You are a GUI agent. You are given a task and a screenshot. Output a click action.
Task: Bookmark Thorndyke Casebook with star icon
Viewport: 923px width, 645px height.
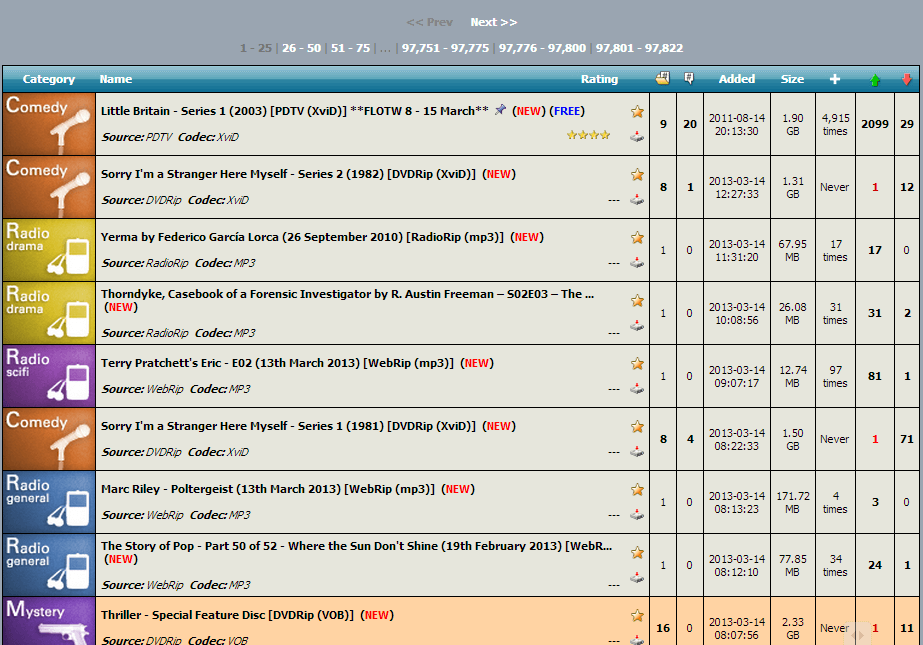click(637, 300)
